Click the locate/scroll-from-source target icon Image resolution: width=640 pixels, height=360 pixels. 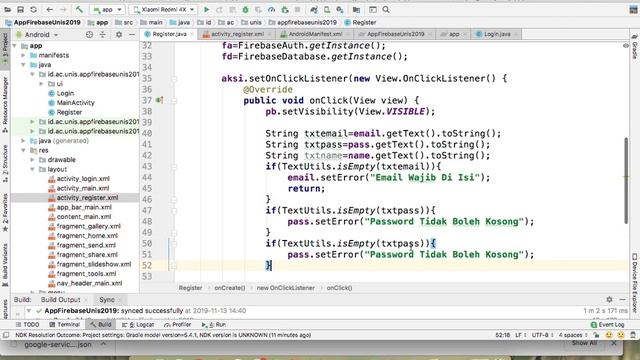pos(89,35)
